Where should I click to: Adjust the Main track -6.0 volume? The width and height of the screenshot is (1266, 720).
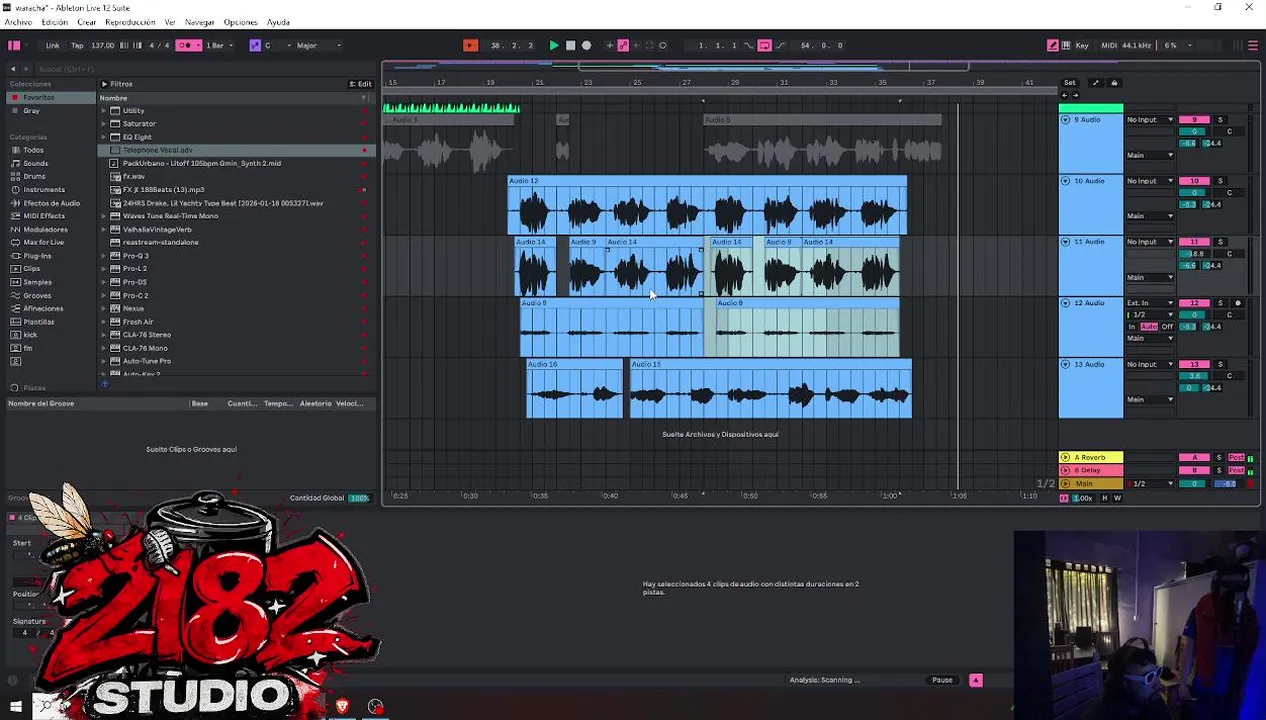(x=1226, y=484)
